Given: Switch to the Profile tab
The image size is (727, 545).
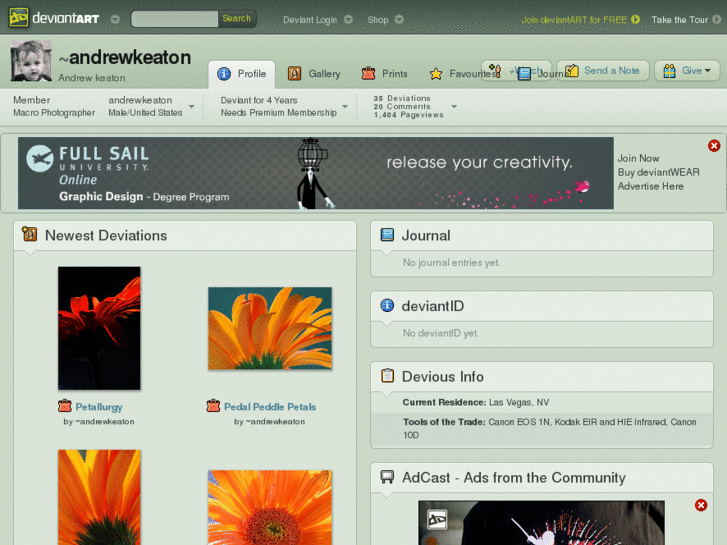Looking at the screenshot, I should pos(242,74).
